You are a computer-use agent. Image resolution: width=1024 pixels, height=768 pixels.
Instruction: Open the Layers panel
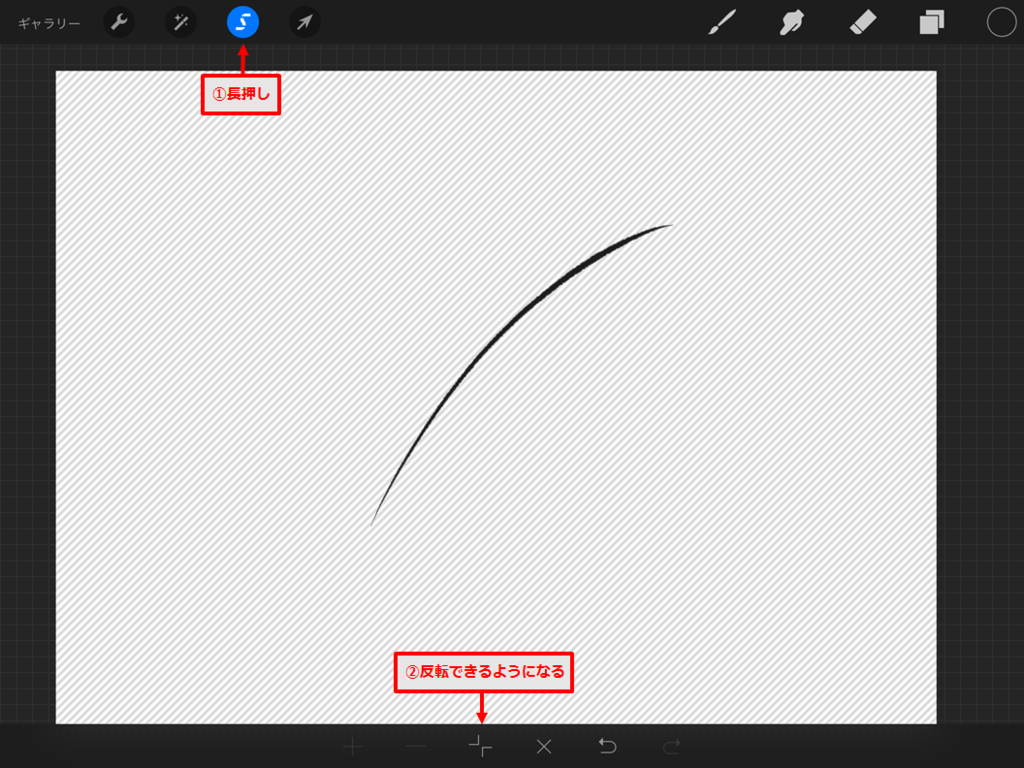tap(932, 23)
